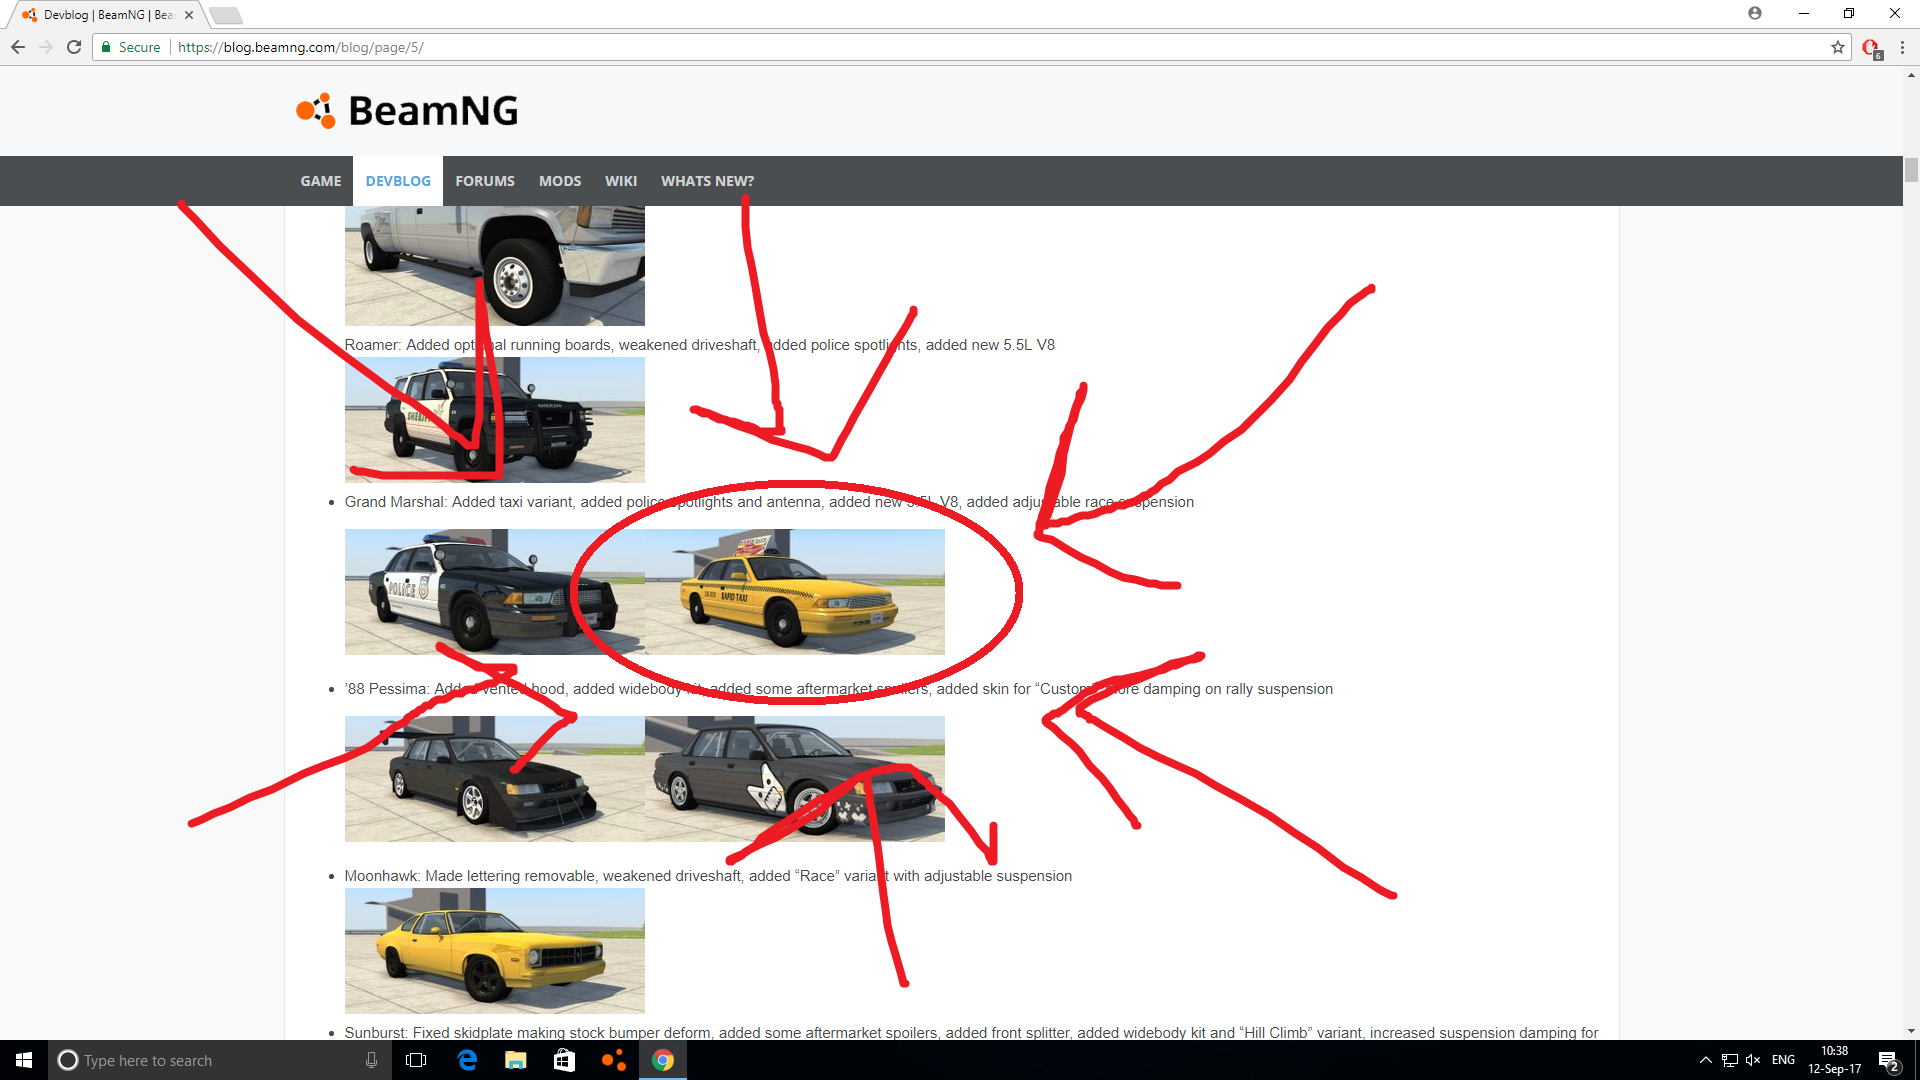This screenshot has width=1920, height=1080.
Task: Close the Devblog BeamNG tab
Action: pos(189,15)
